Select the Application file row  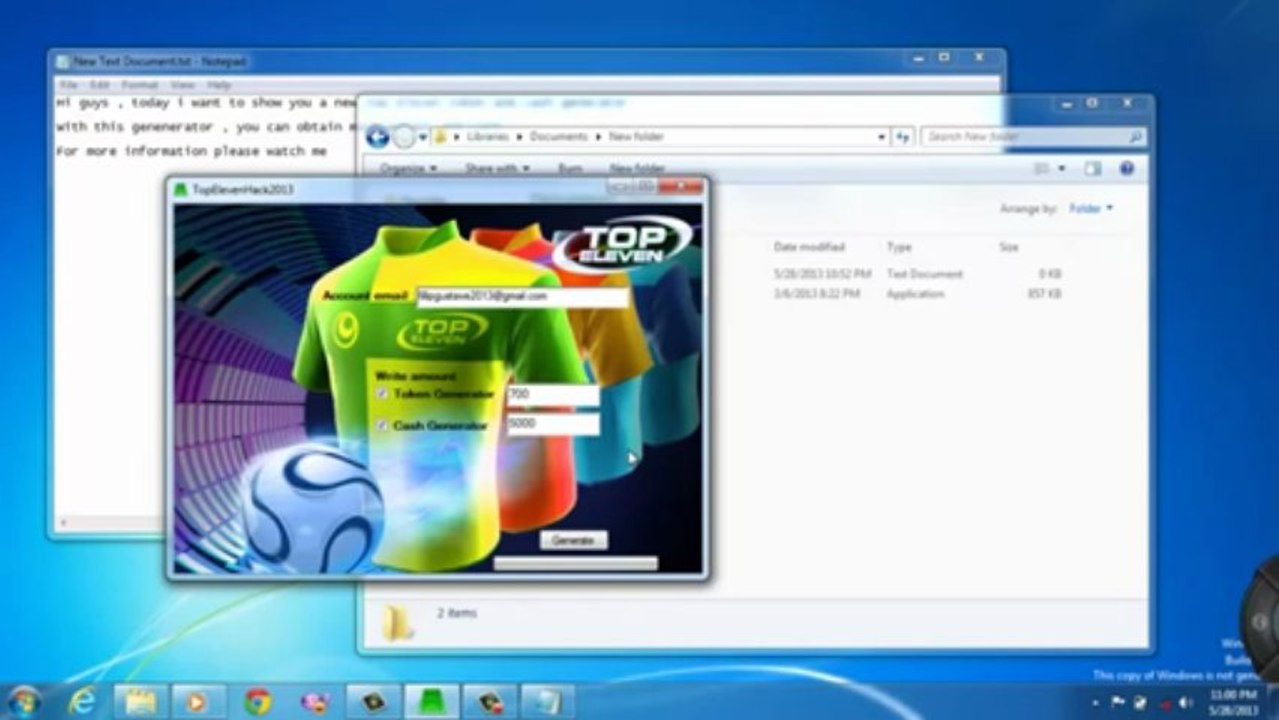(x=916, y=294)
